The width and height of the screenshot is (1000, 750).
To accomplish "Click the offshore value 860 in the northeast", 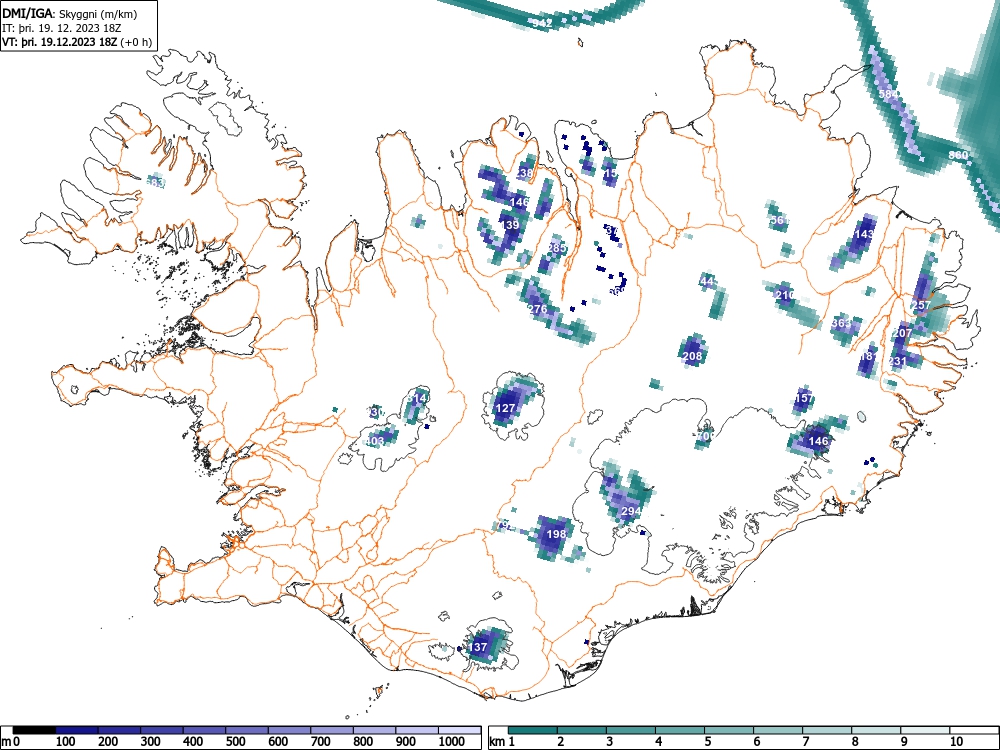I will click(958, 155).
